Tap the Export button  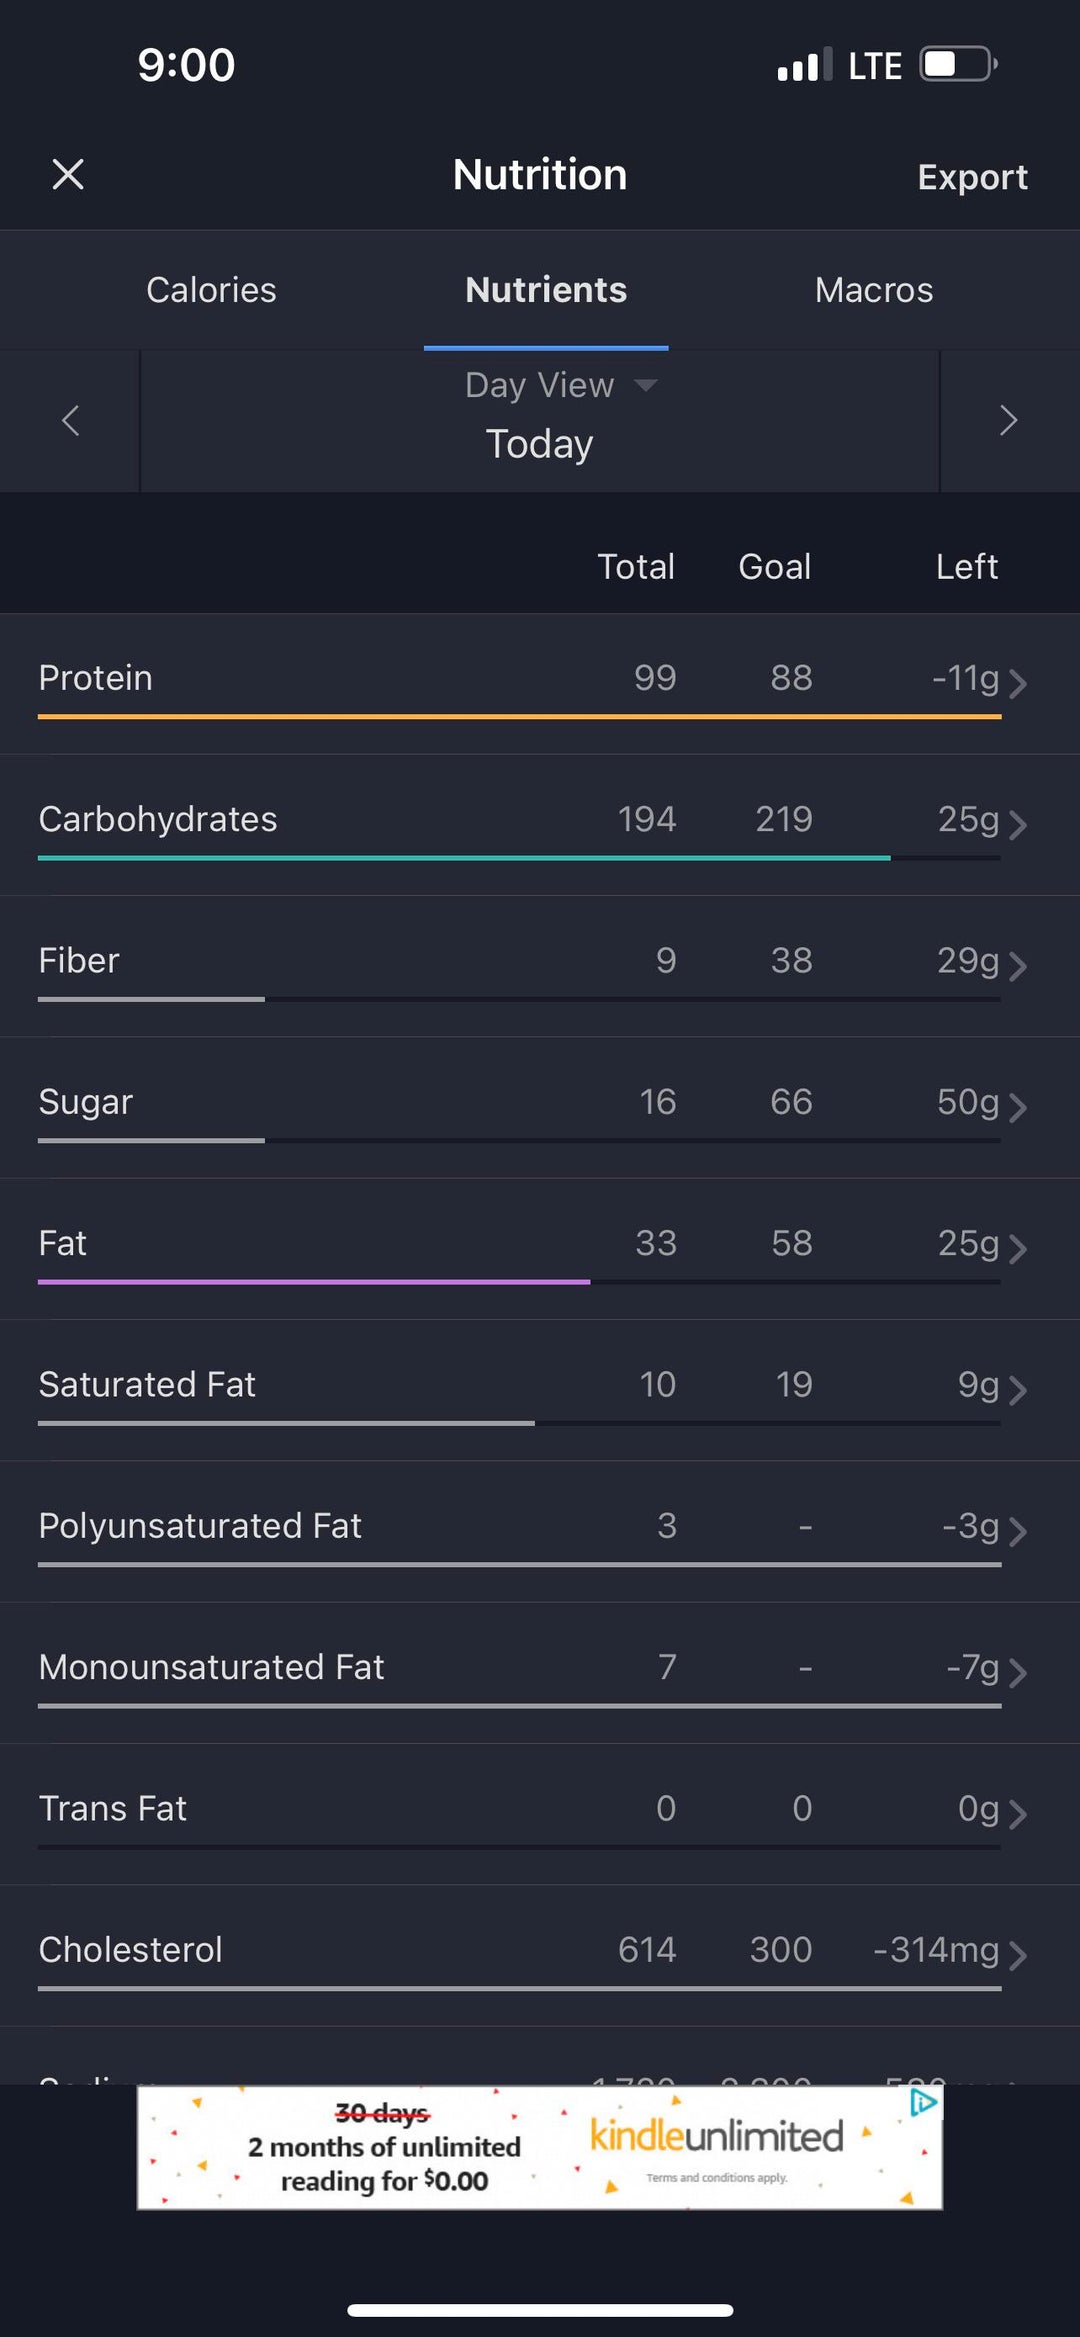(972, 177)
